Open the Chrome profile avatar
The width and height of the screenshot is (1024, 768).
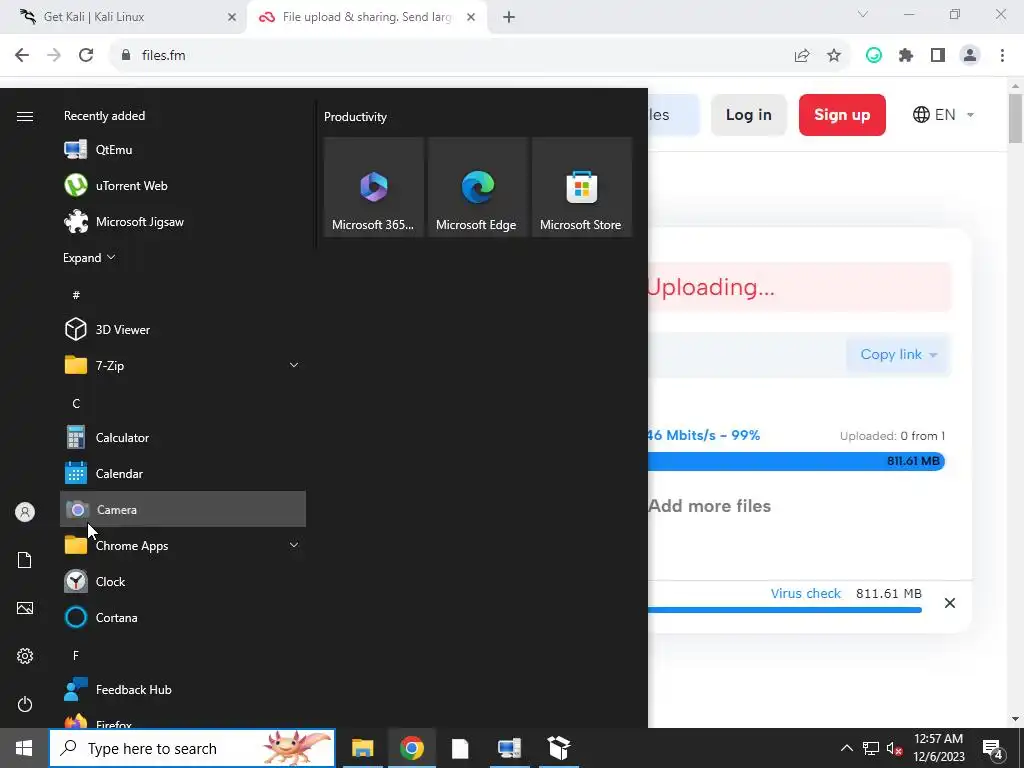click(970, 56)
